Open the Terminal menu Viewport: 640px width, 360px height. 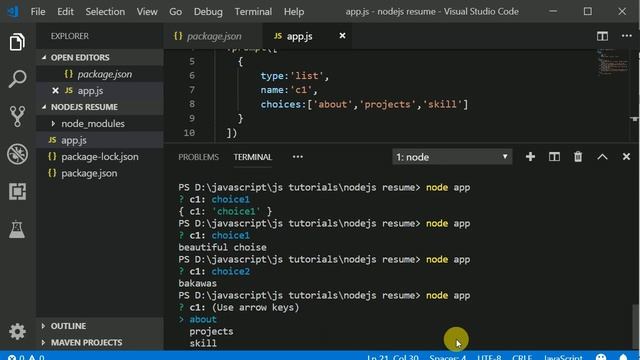coord(253,12)
